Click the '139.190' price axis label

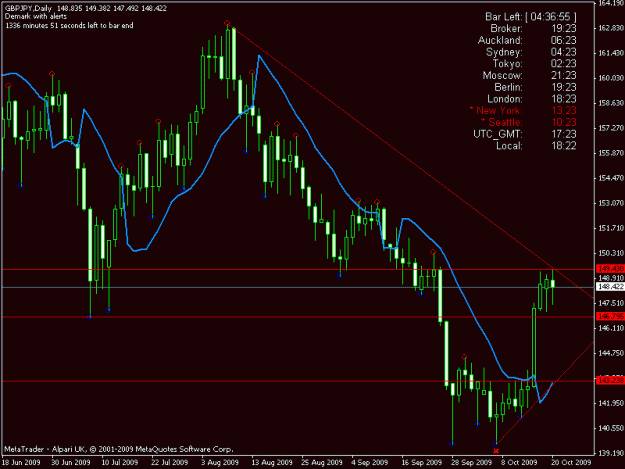[x=611, y=453]
